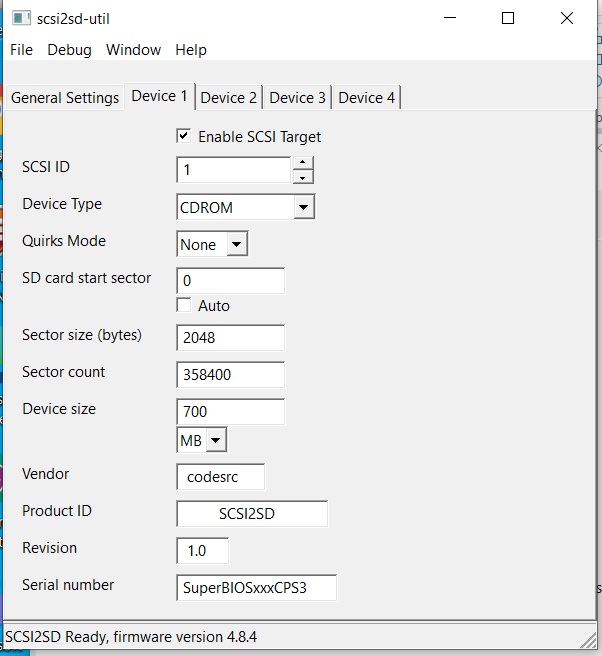Click the Device Type label

click(x=62, y=204)
